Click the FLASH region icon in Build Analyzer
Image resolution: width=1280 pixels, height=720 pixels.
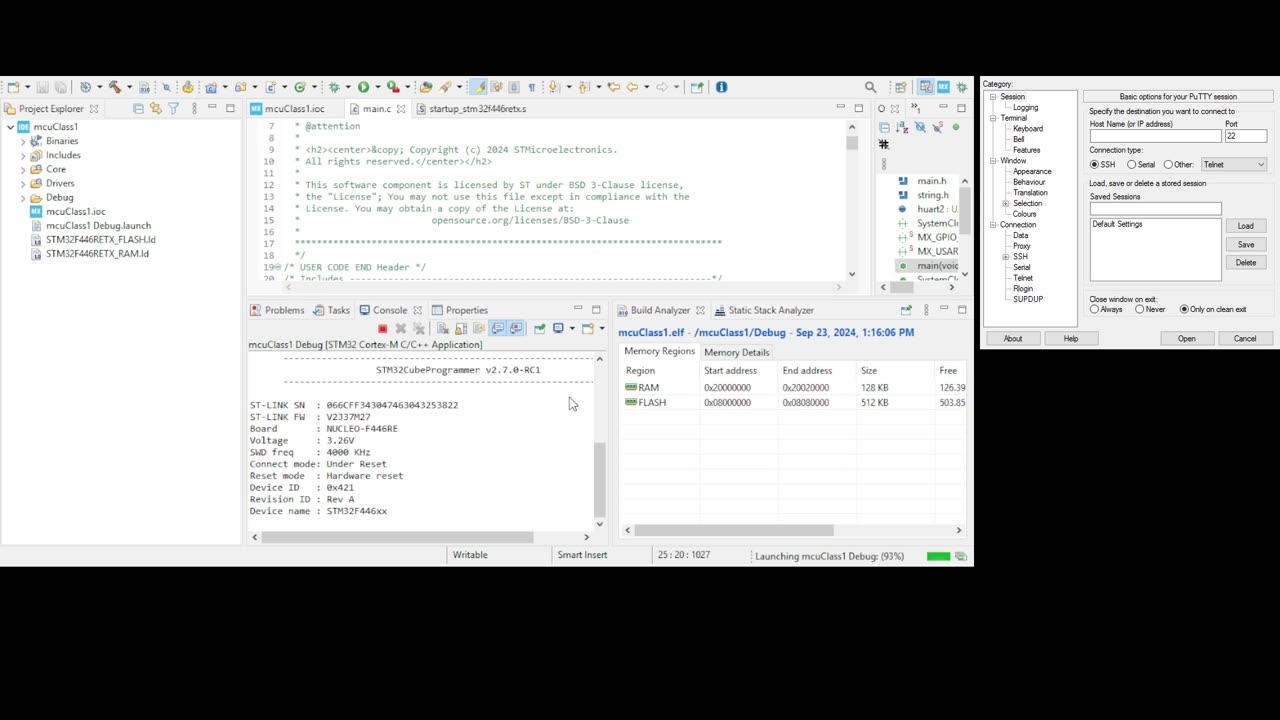tap(631, 402)
